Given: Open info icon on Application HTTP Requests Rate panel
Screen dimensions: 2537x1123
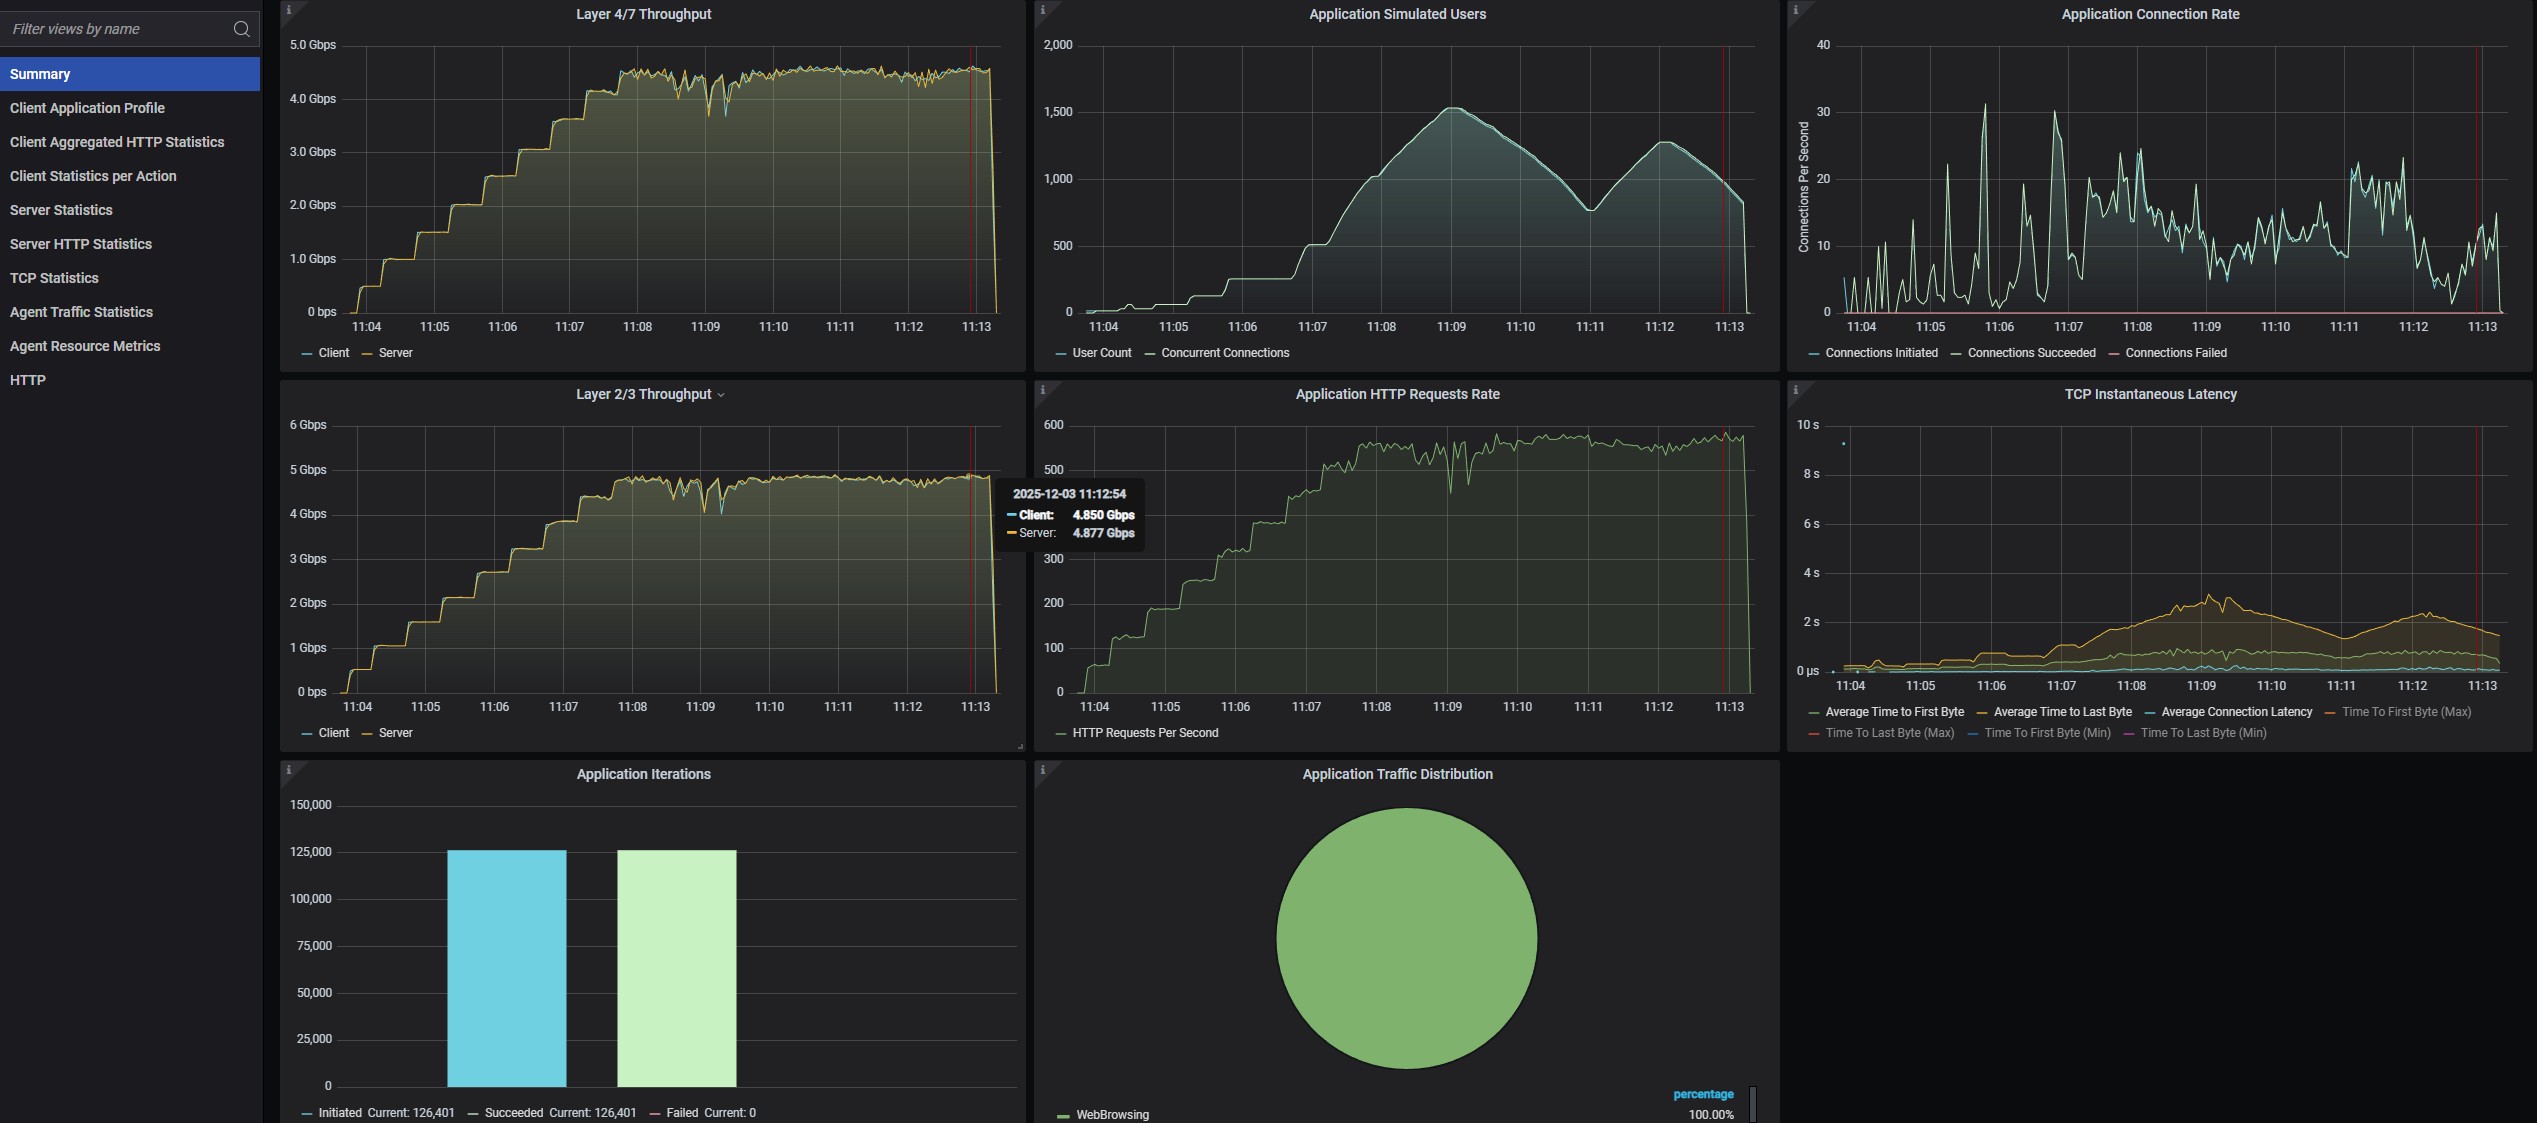Looking at the screenshot, I should click(x=1043, y=390).
